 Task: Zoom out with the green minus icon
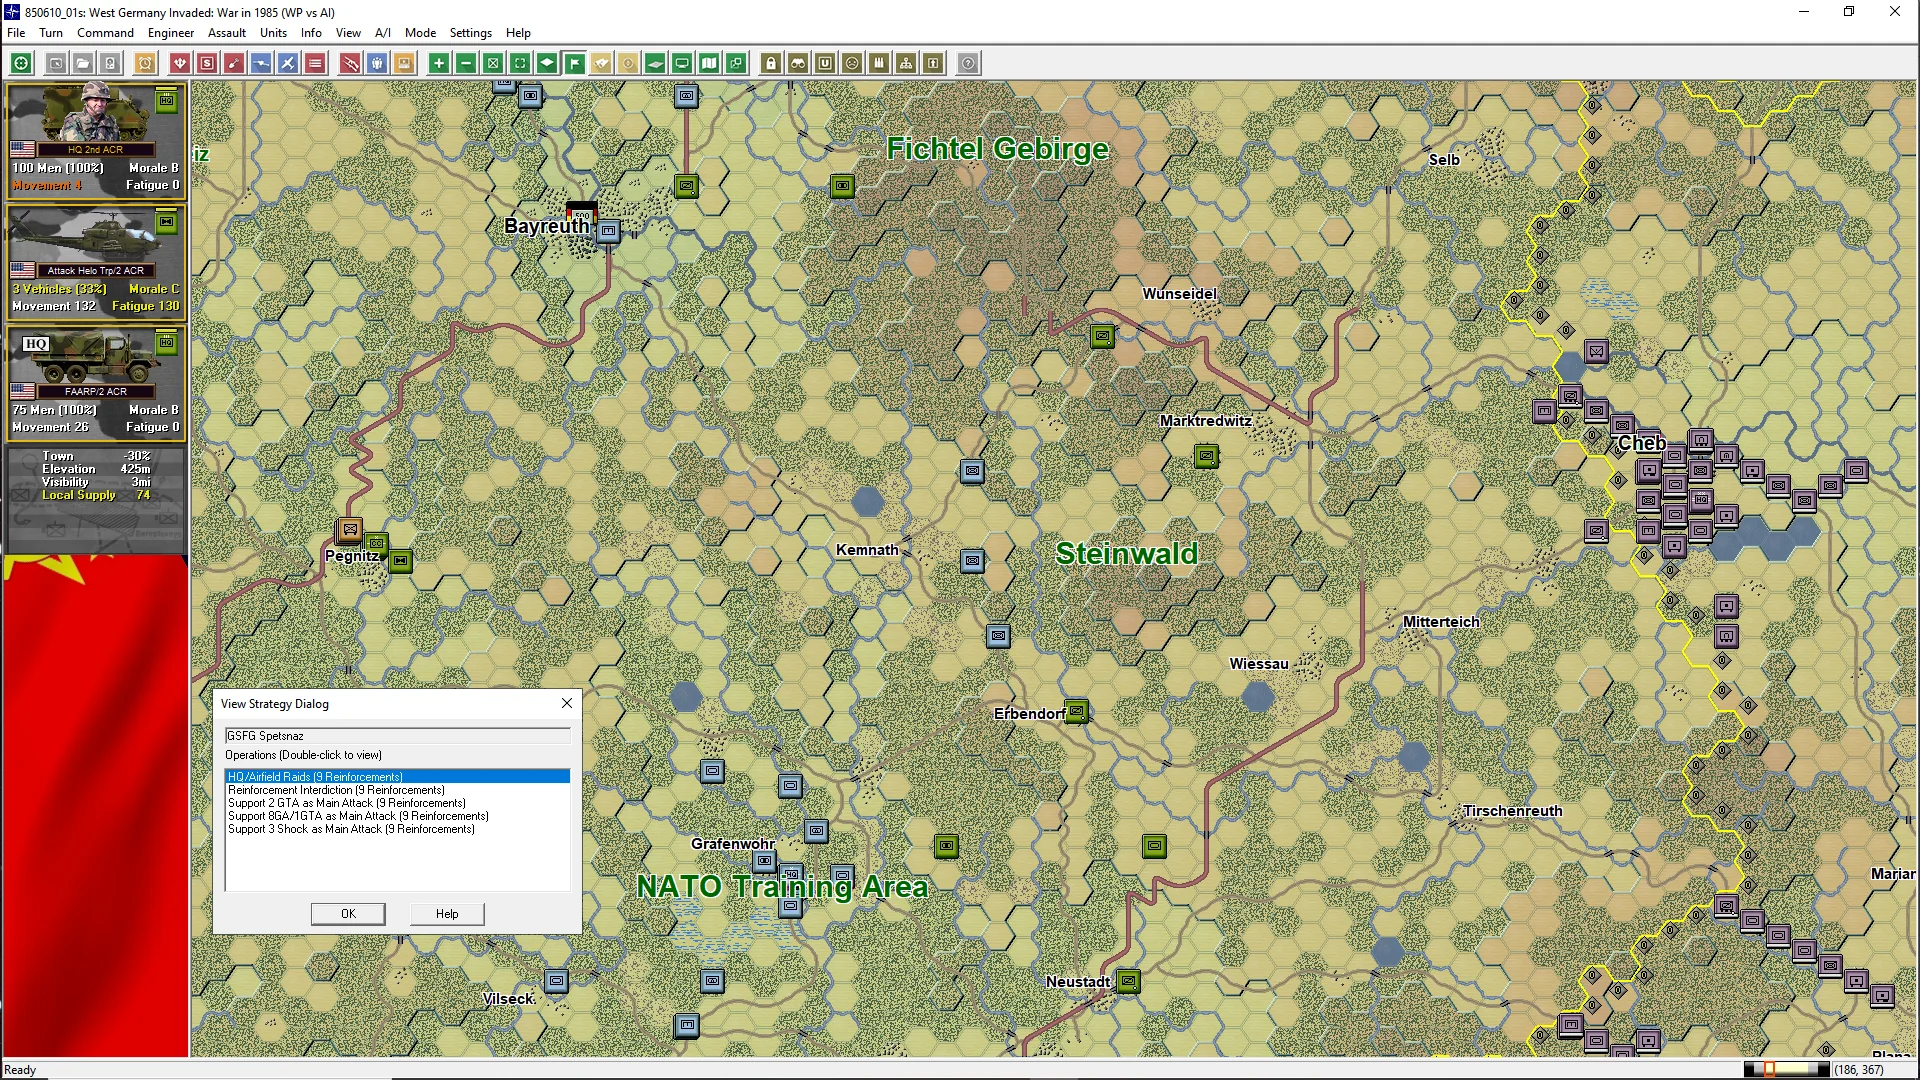(466, 63)
